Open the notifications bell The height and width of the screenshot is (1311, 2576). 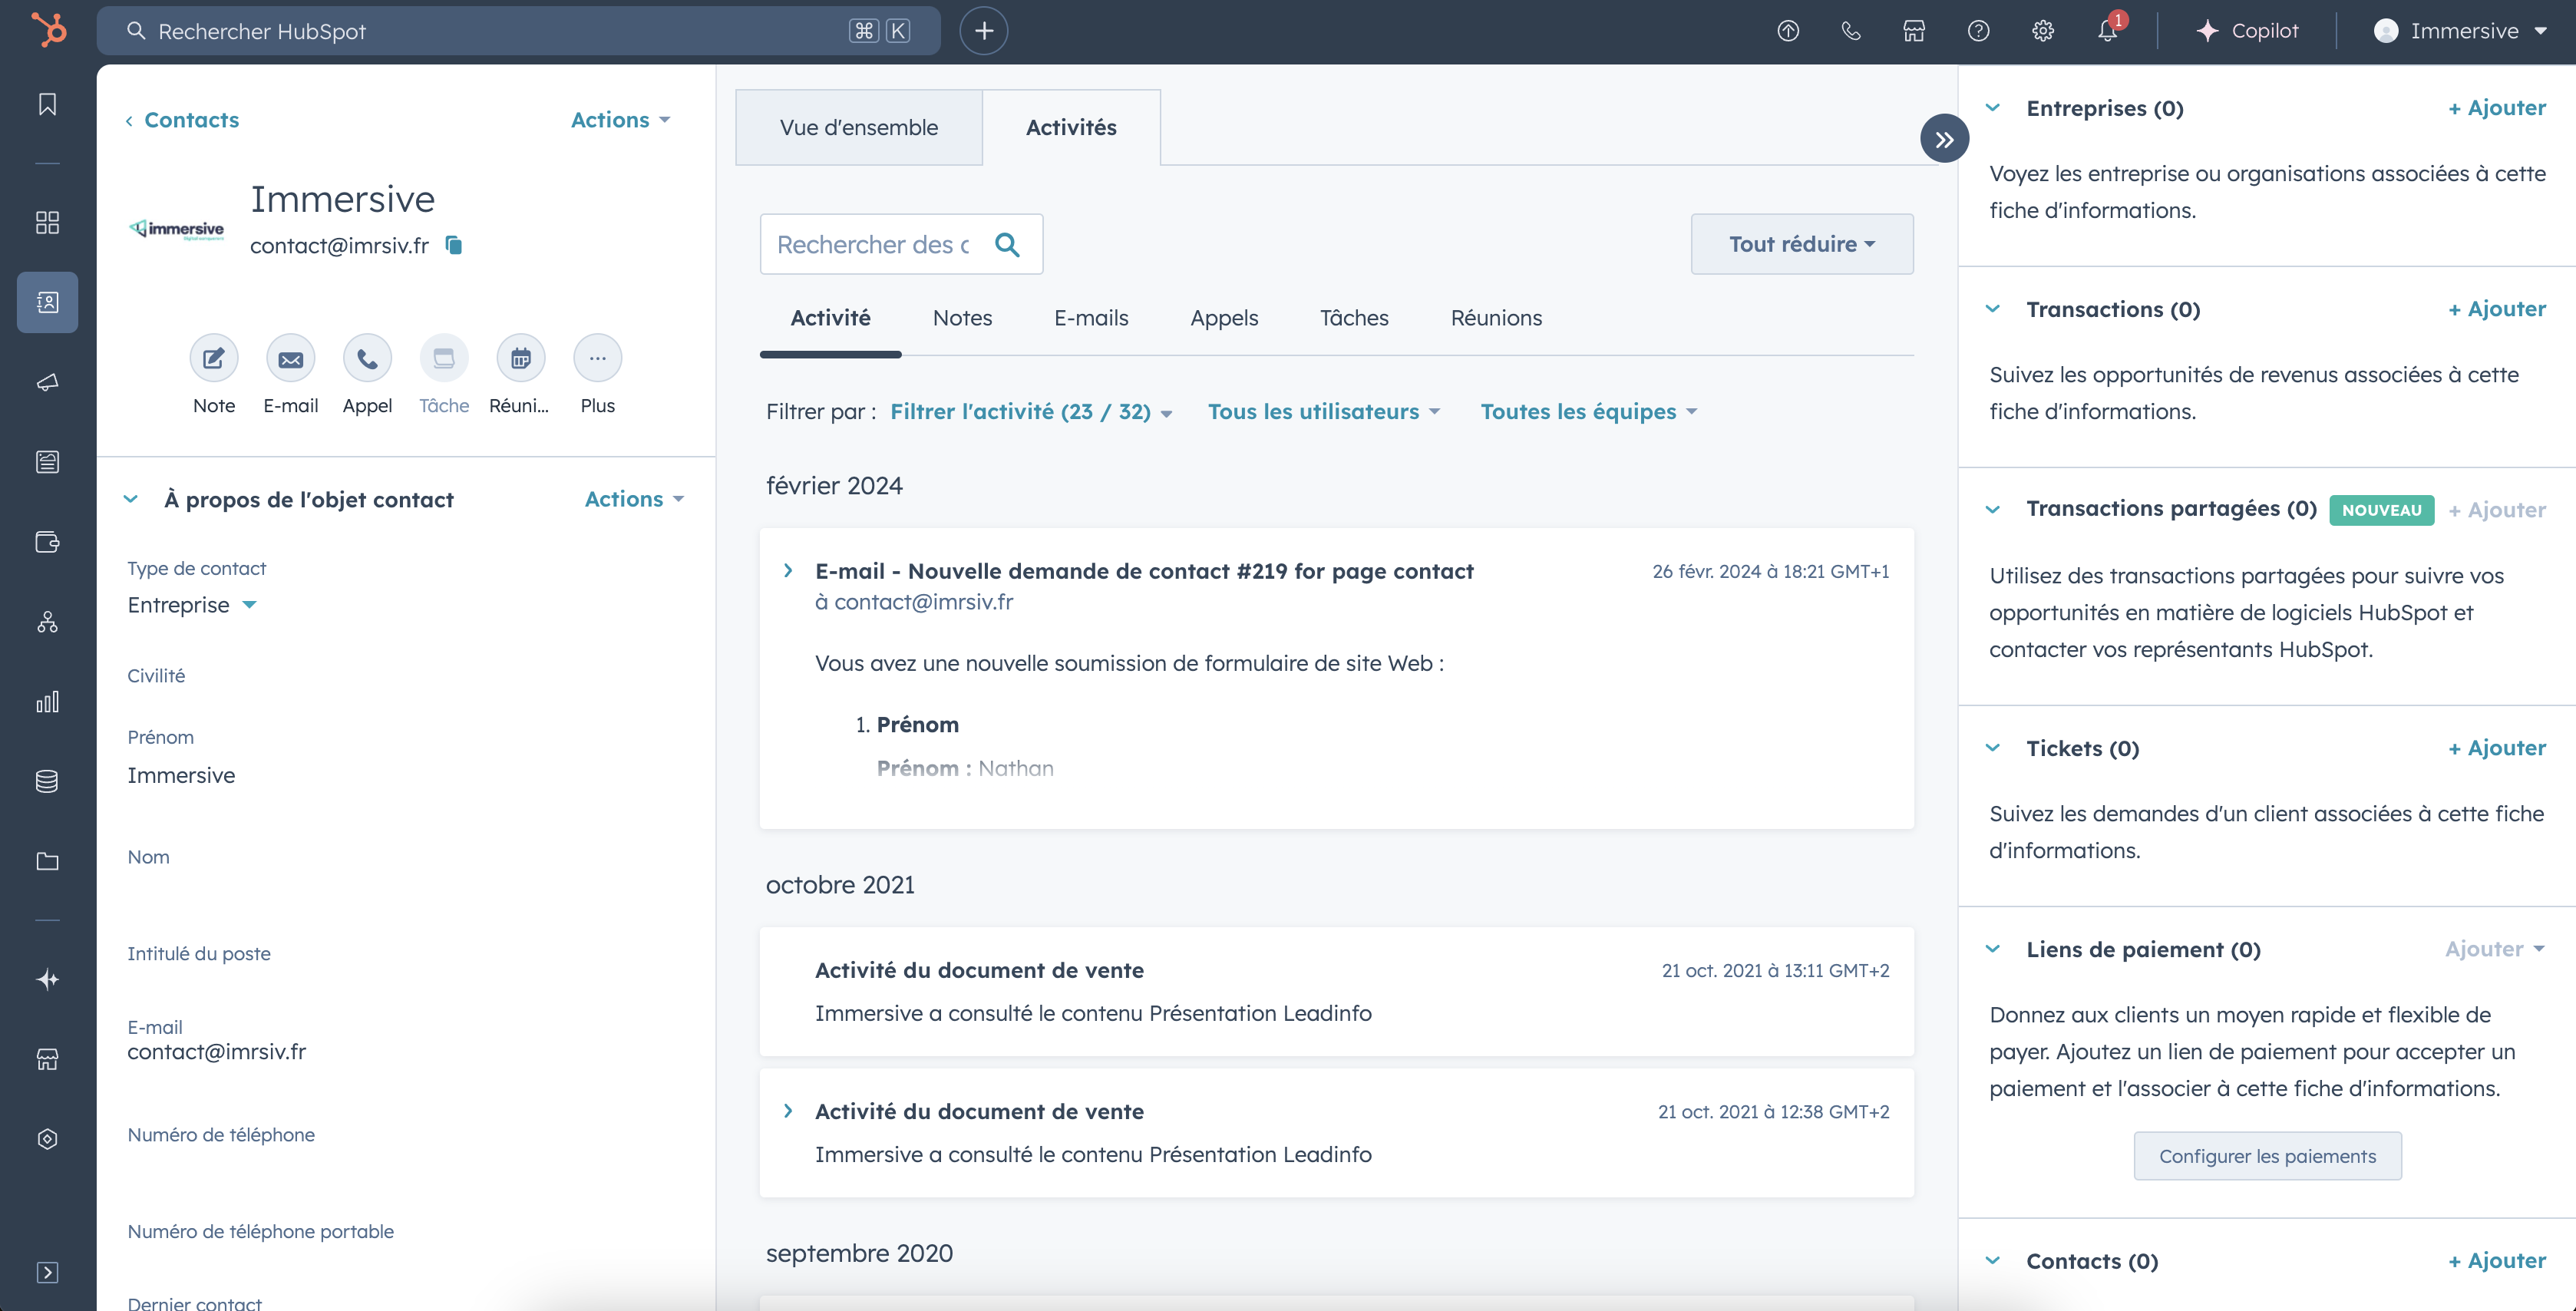pyautogui.click(x=2107, y=31)
